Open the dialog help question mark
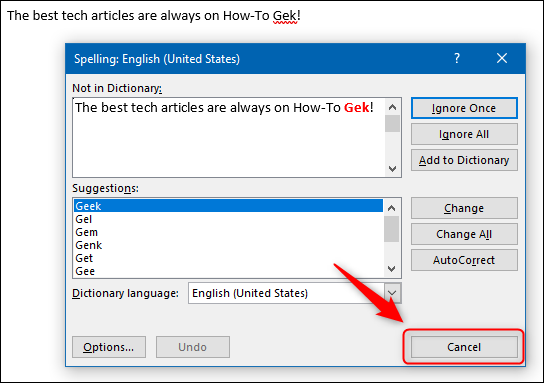The height and width of the screenshot is (383, 544). (x=457, y=58)
